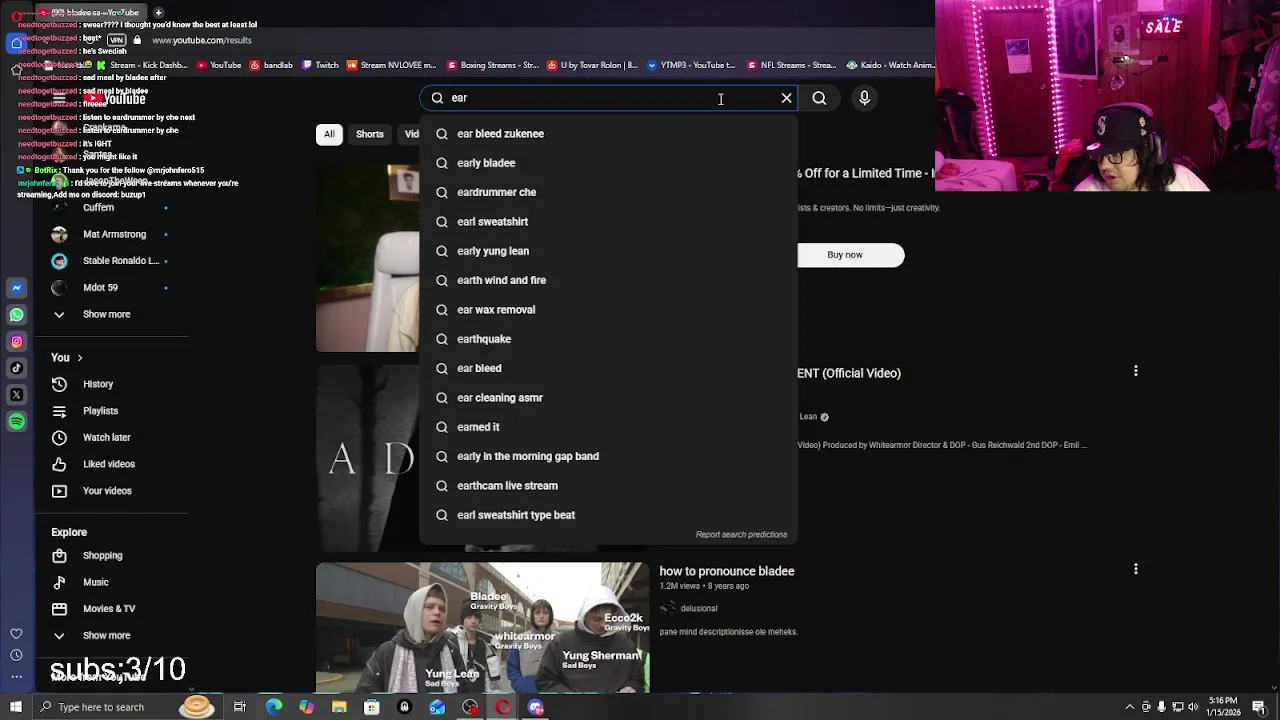Open 'delusional' channel link
The height and width of the screenshot is (720, 1280).
click(x=699, y=608)
